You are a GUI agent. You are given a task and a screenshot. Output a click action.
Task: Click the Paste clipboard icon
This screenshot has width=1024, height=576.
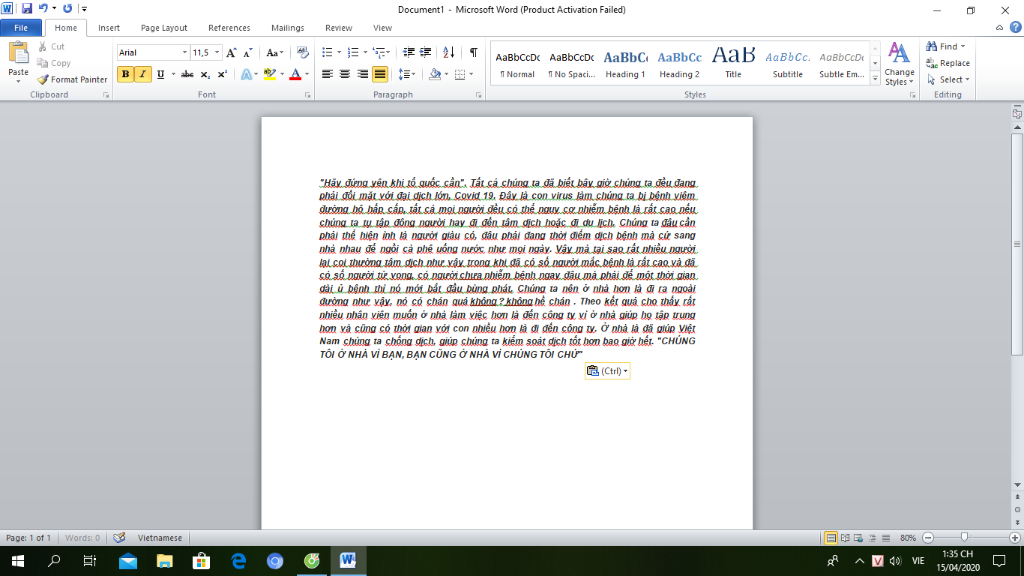[x=18, y=52]
